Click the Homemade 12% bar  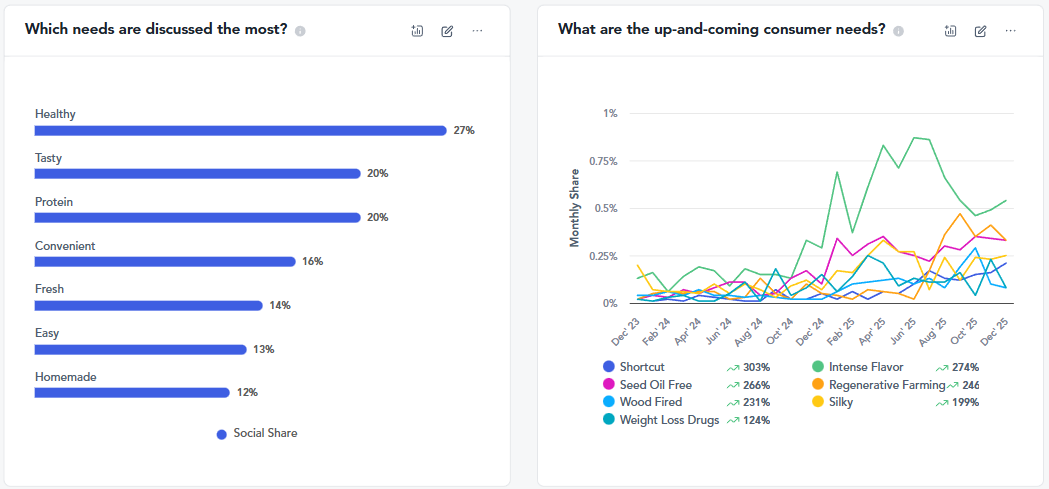pyautogui.click(x=132, y=393)
